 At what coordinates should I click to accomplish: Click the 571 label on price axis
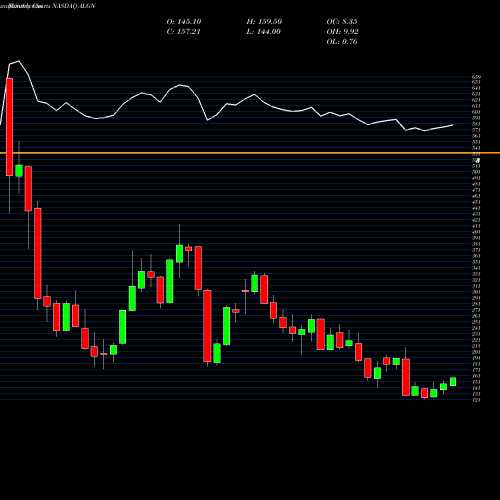[476, 130]
